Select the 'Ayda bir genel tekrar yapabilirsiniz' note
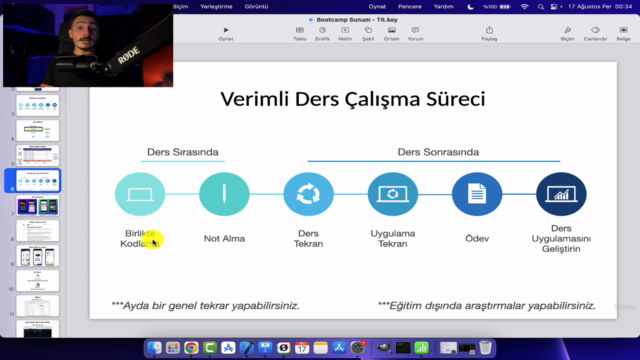 click(206, 306)
